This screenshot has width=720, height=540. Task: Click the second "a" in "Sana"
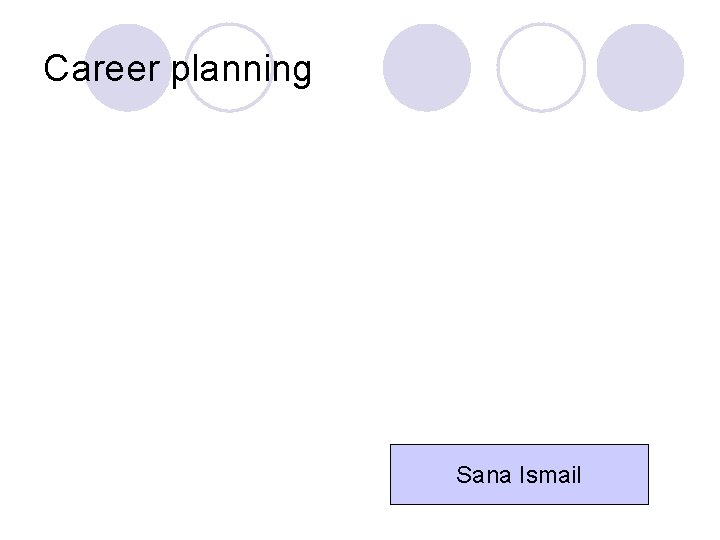point(504,476)
